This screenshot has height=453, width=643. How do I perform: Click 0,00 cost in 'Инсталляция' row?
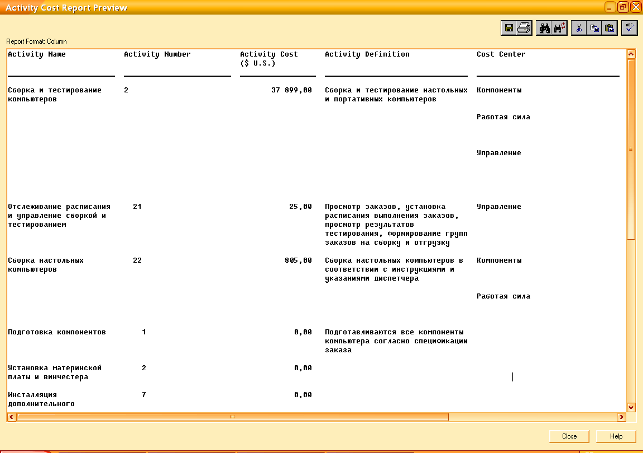click(303, 394)
